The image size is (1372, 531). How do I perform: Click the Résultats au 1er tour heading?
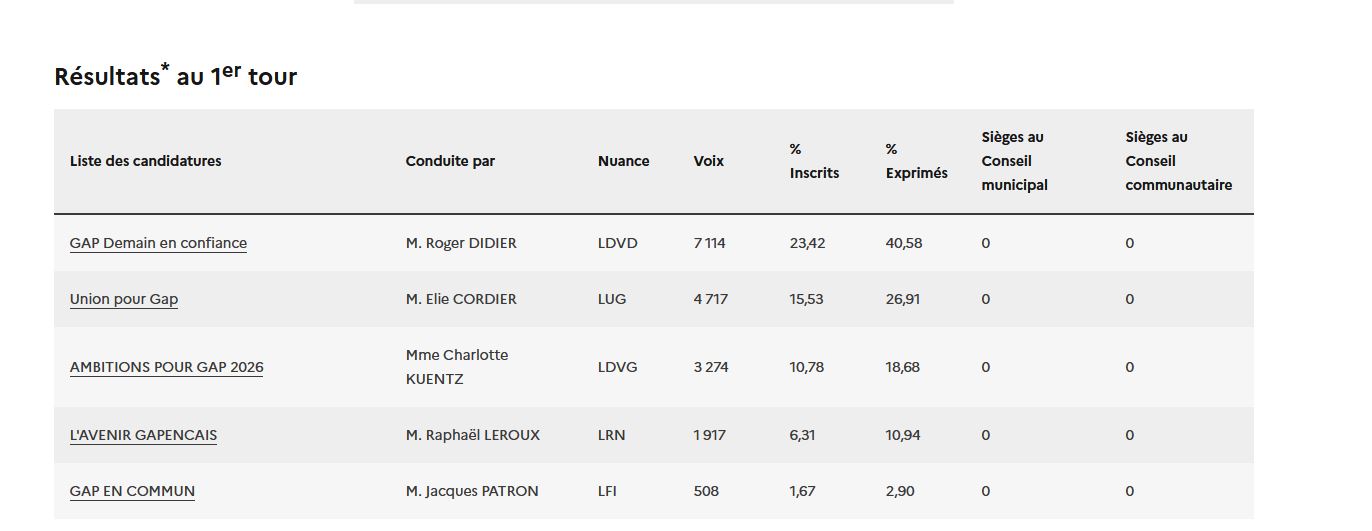point(176,76)
